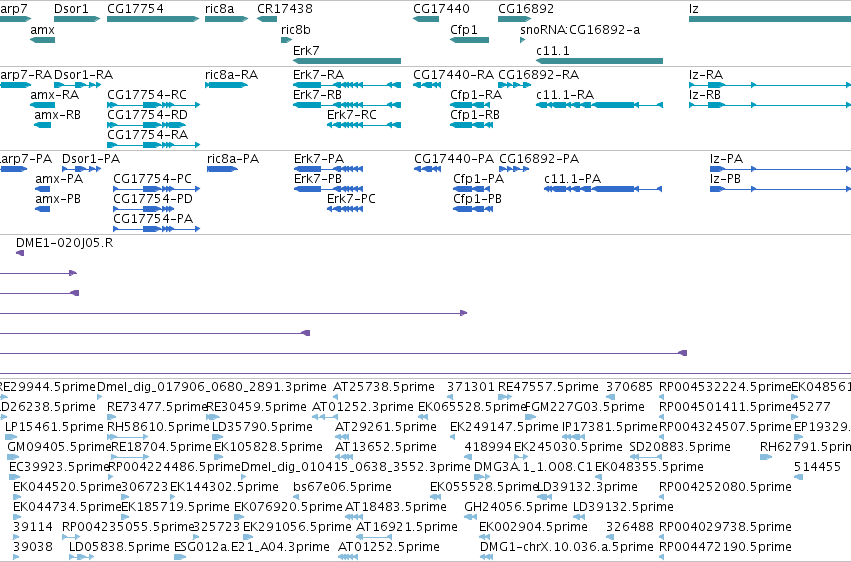Viewport: 851px width, 562px height.
Task: Click protein CG17754-PC
Action: pos(157,189)
